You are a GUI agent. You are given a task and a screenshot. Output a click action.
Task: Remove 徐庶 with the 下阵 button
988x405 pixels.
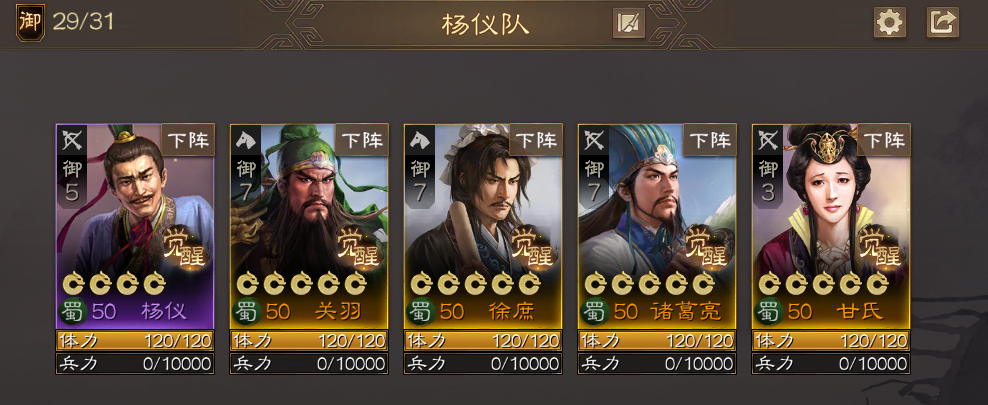click(536, 140)
